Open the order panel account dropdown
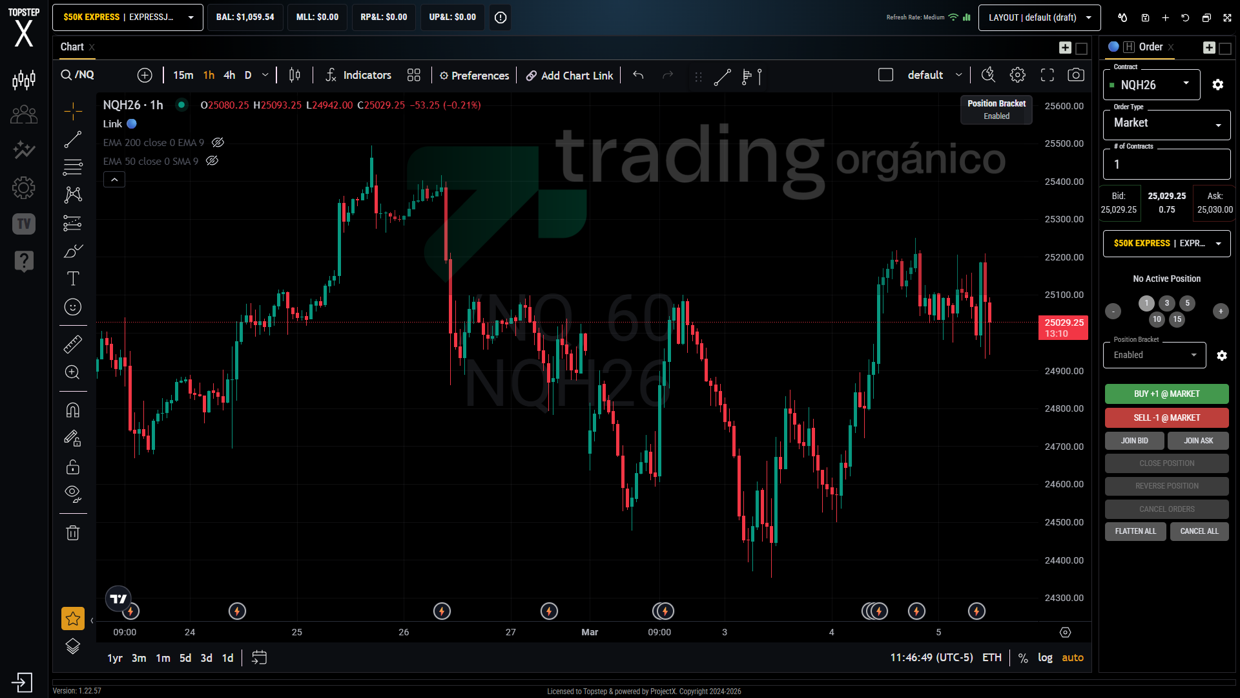 click(1166, 243)
